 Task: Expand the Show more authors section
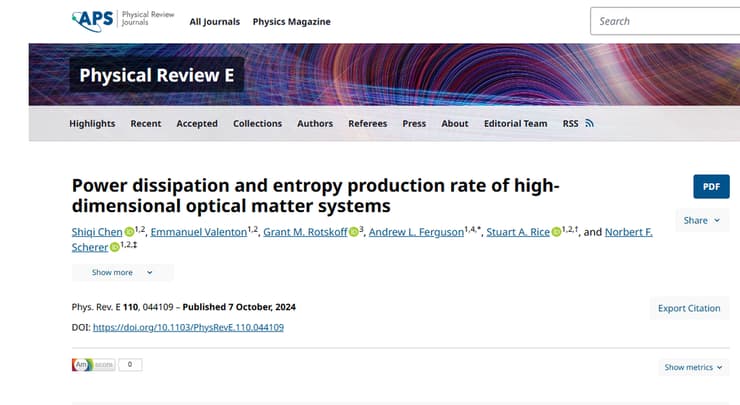pyautogui.click(x=122, y=272)
